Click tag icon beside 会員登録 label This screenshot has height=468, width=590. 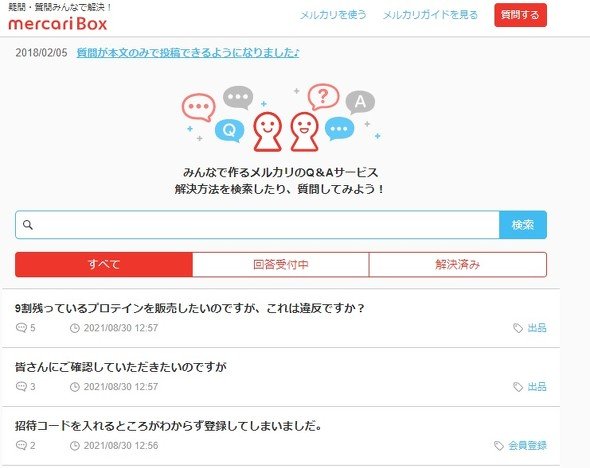499,446
